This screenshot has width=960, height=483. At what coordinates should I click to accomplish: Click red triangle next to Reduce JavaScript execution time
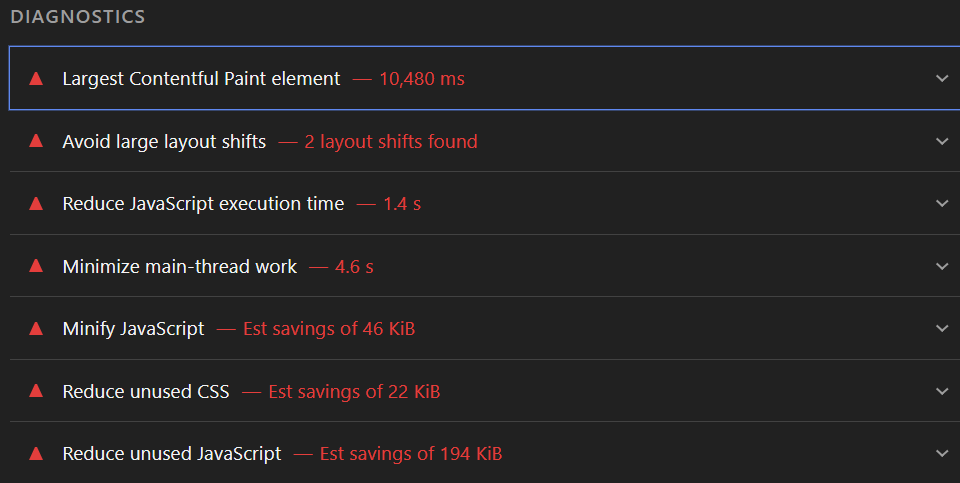(36, 203)
